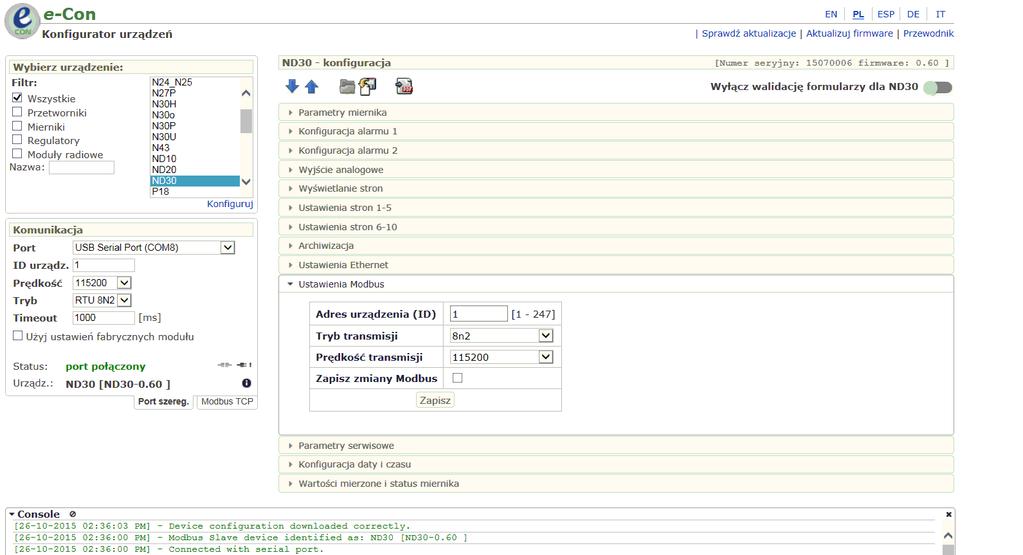Expand Ustawienia stron 1-5 section
1023x555 pixels.
click(616, 207)
